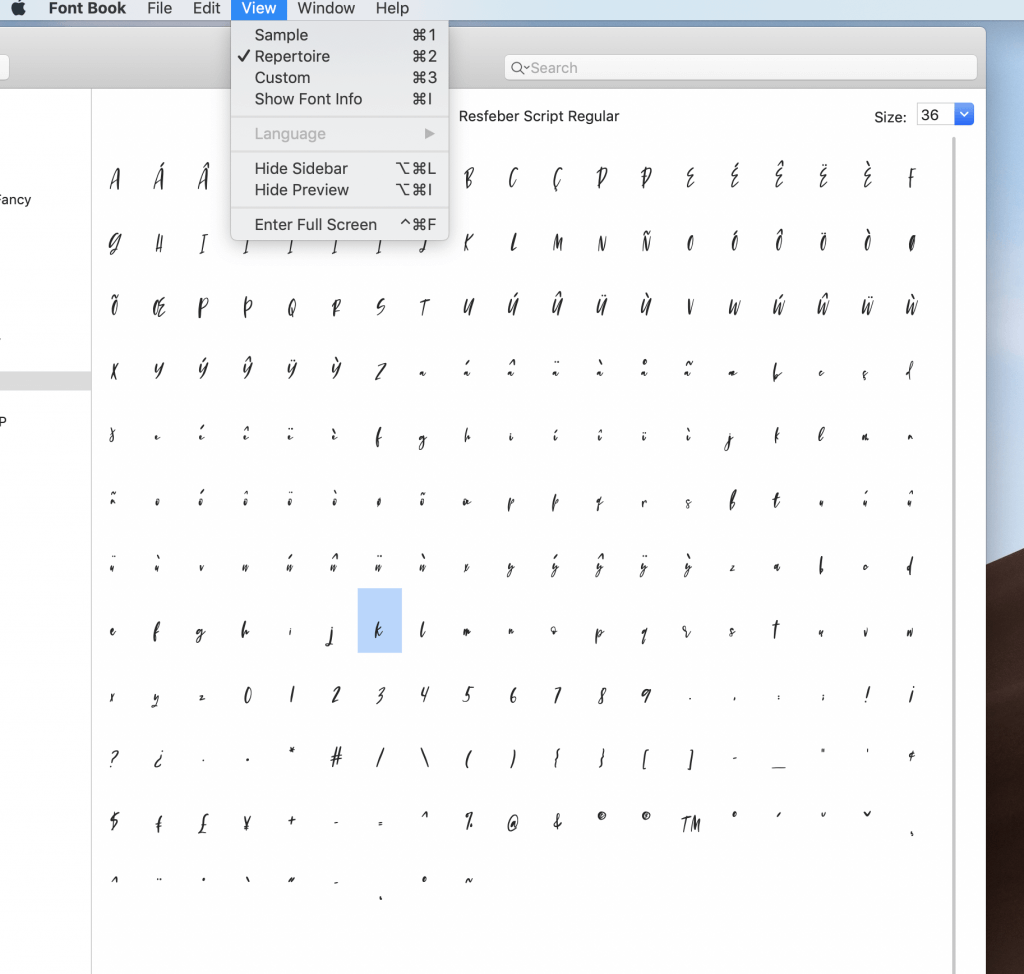1024x974 pixels.
Task: Open search options via magnifier icon
Action: (x=519, y=68)
